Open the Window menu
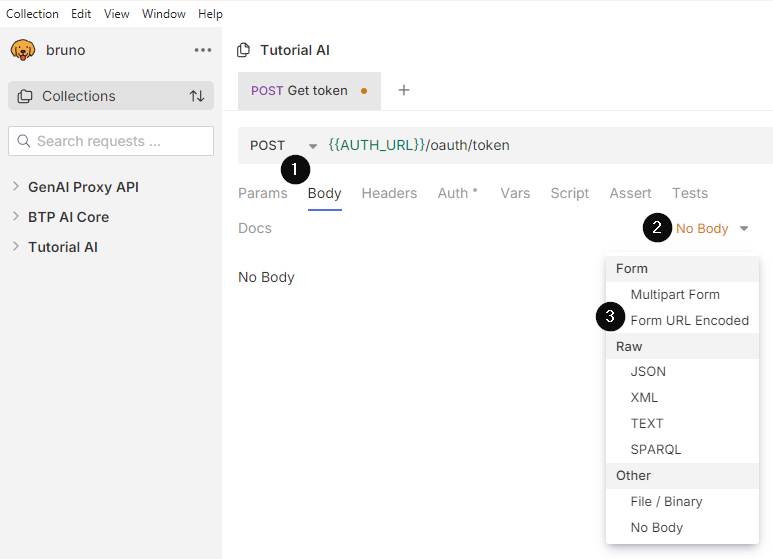 pyautogui.click(x=164, y=14)
